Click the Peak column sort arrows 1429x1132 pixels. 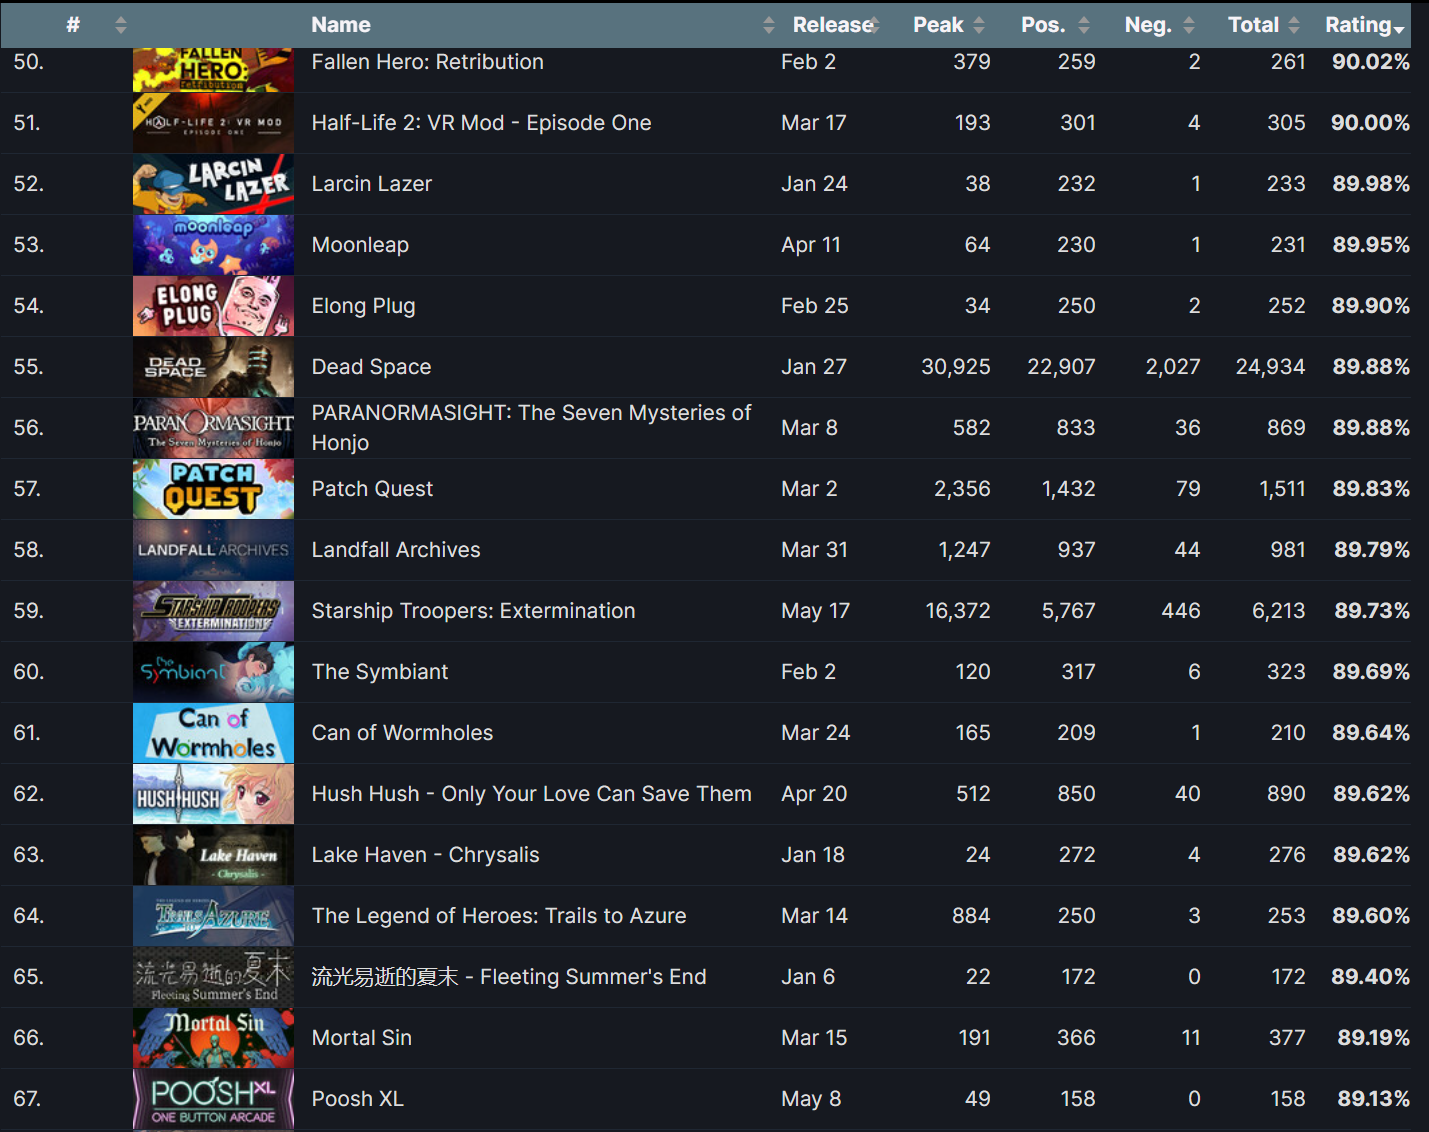pos(979,25)
